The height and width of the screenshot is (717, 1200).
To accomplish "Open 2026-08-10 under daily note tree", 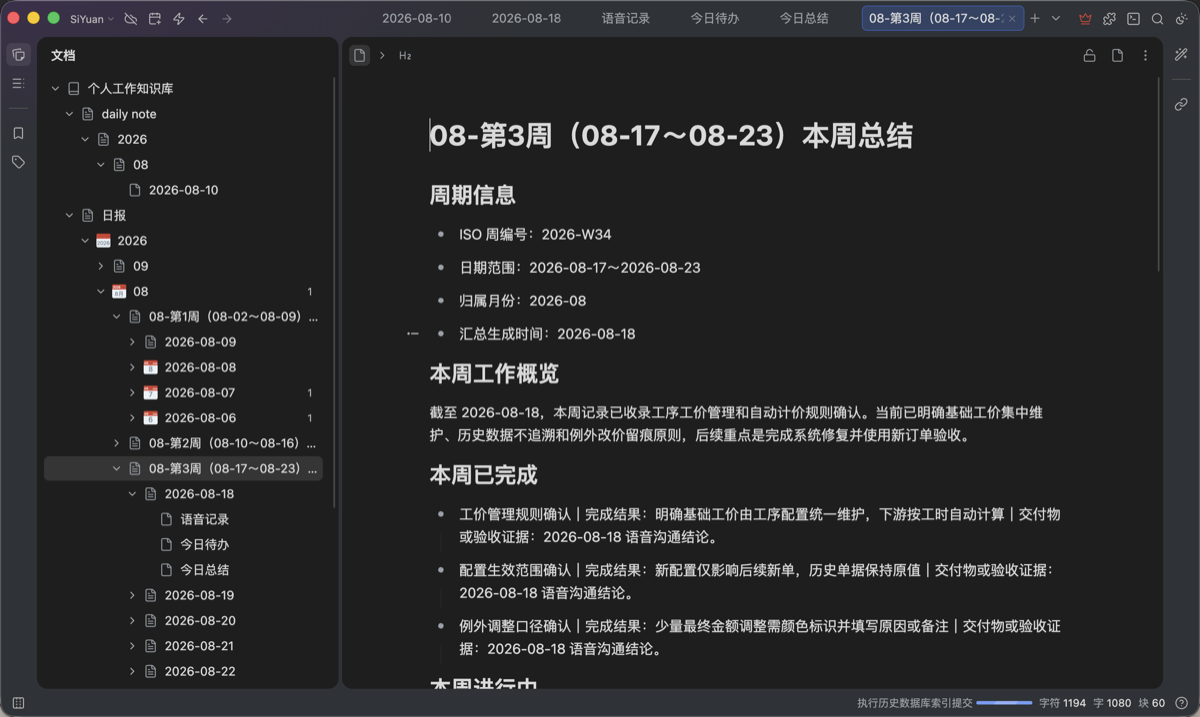I will (x=183, y=190).
